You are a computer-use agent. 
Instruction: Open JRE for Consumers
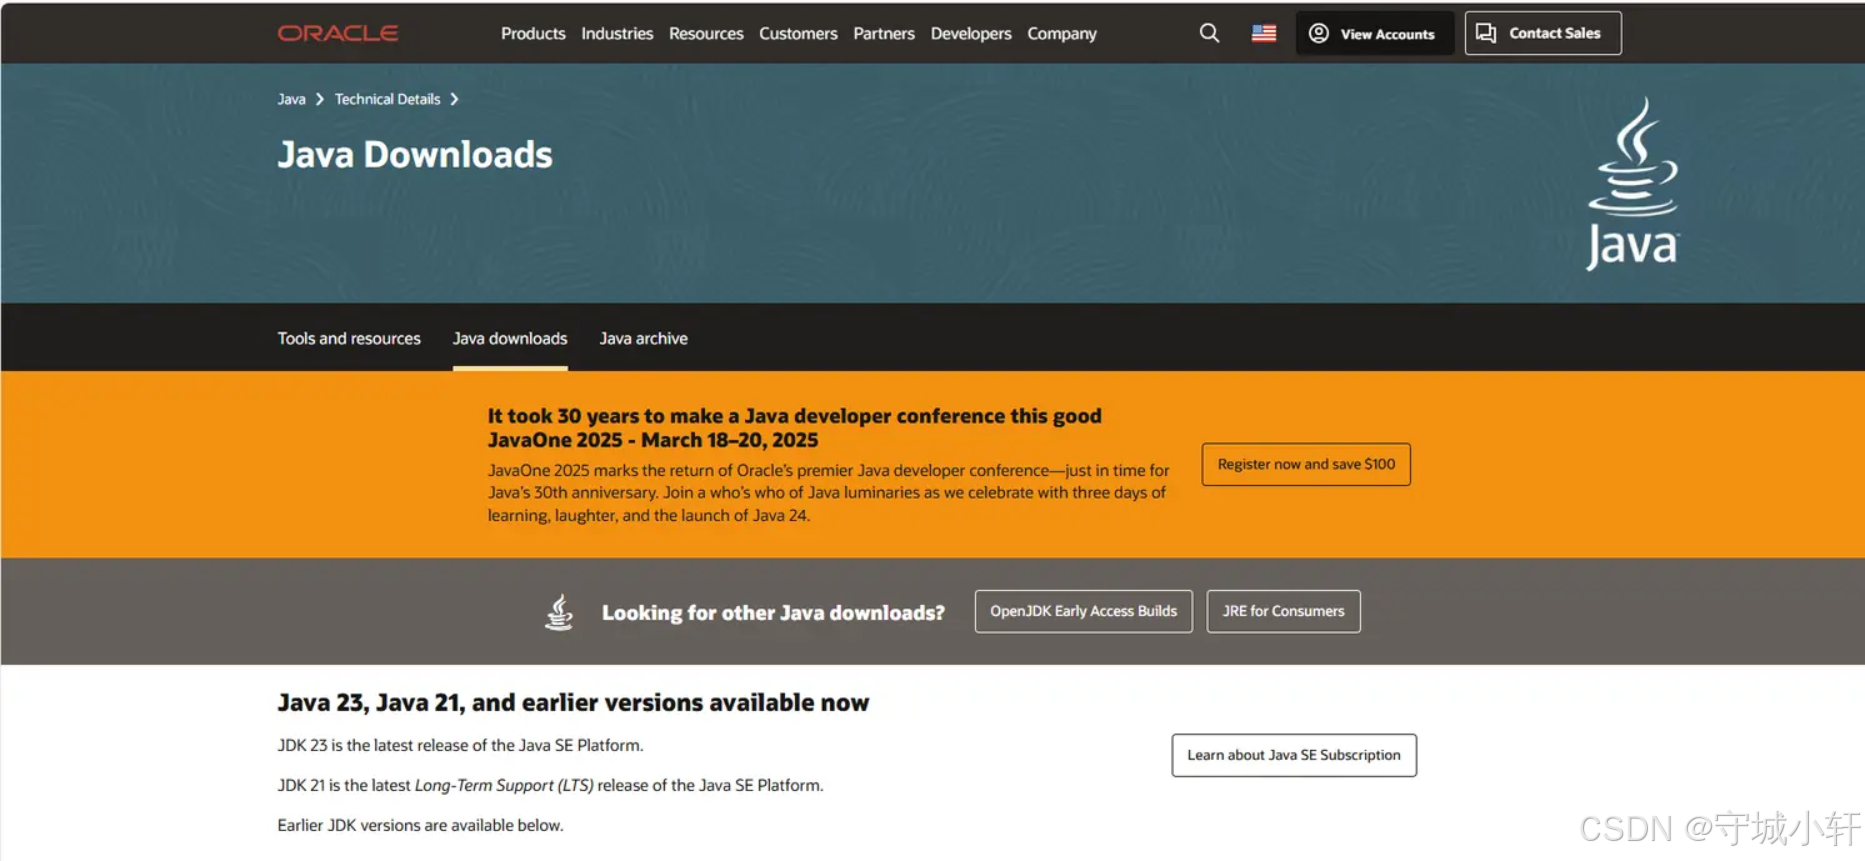point(1283,611)
